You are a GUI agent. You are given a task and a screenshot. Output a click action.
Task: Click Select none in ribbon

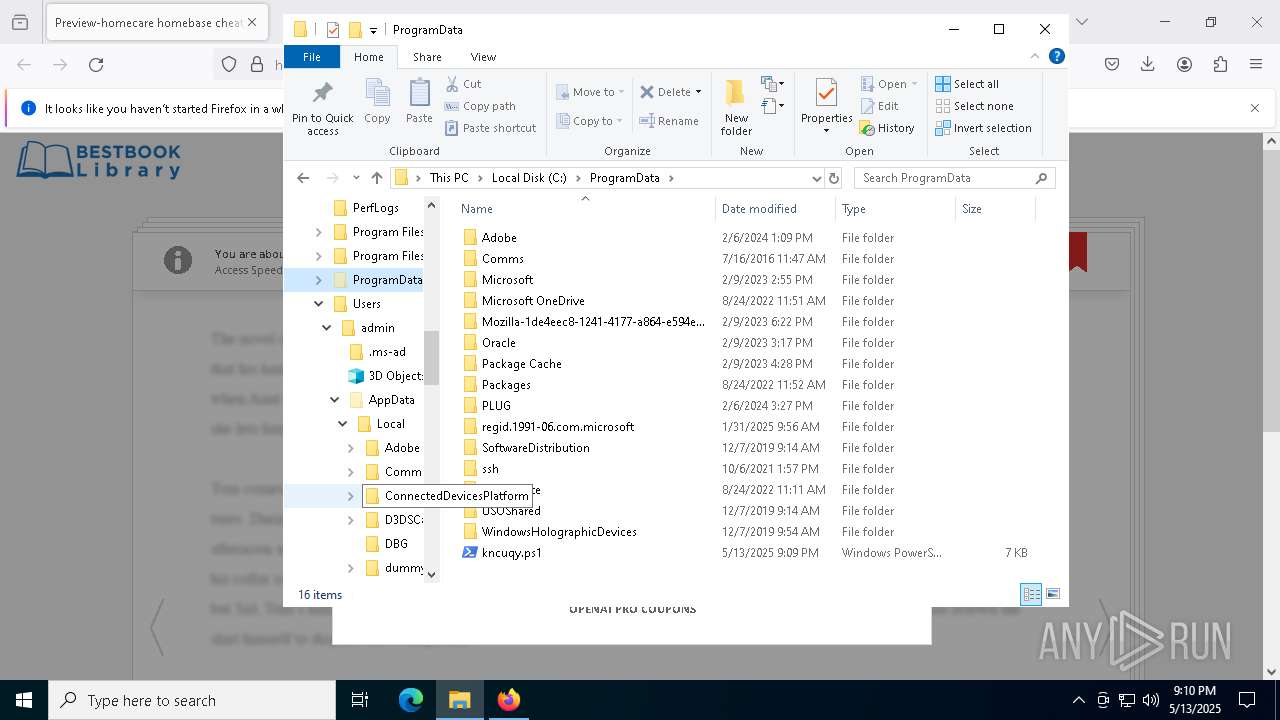click(974, 106)
